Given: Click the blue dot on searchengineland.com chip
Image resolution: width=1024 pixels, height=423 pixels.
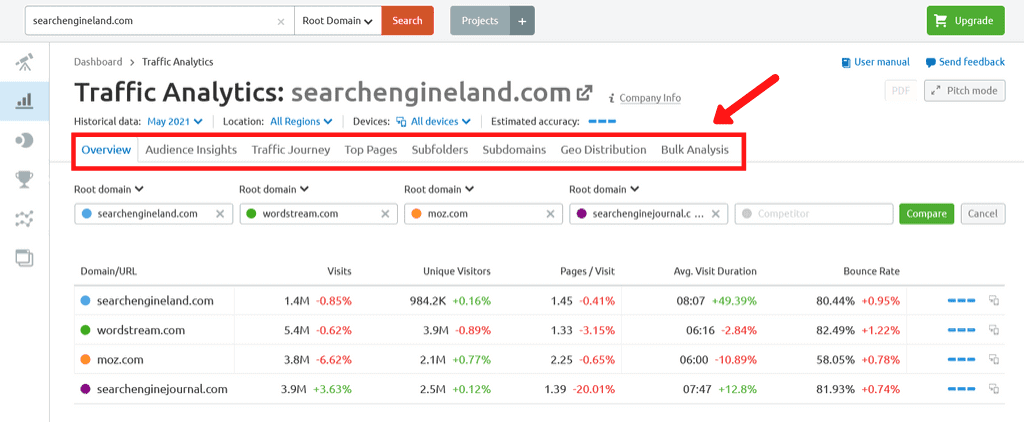Looking at the screenshot, I should (x=87, y=213).
